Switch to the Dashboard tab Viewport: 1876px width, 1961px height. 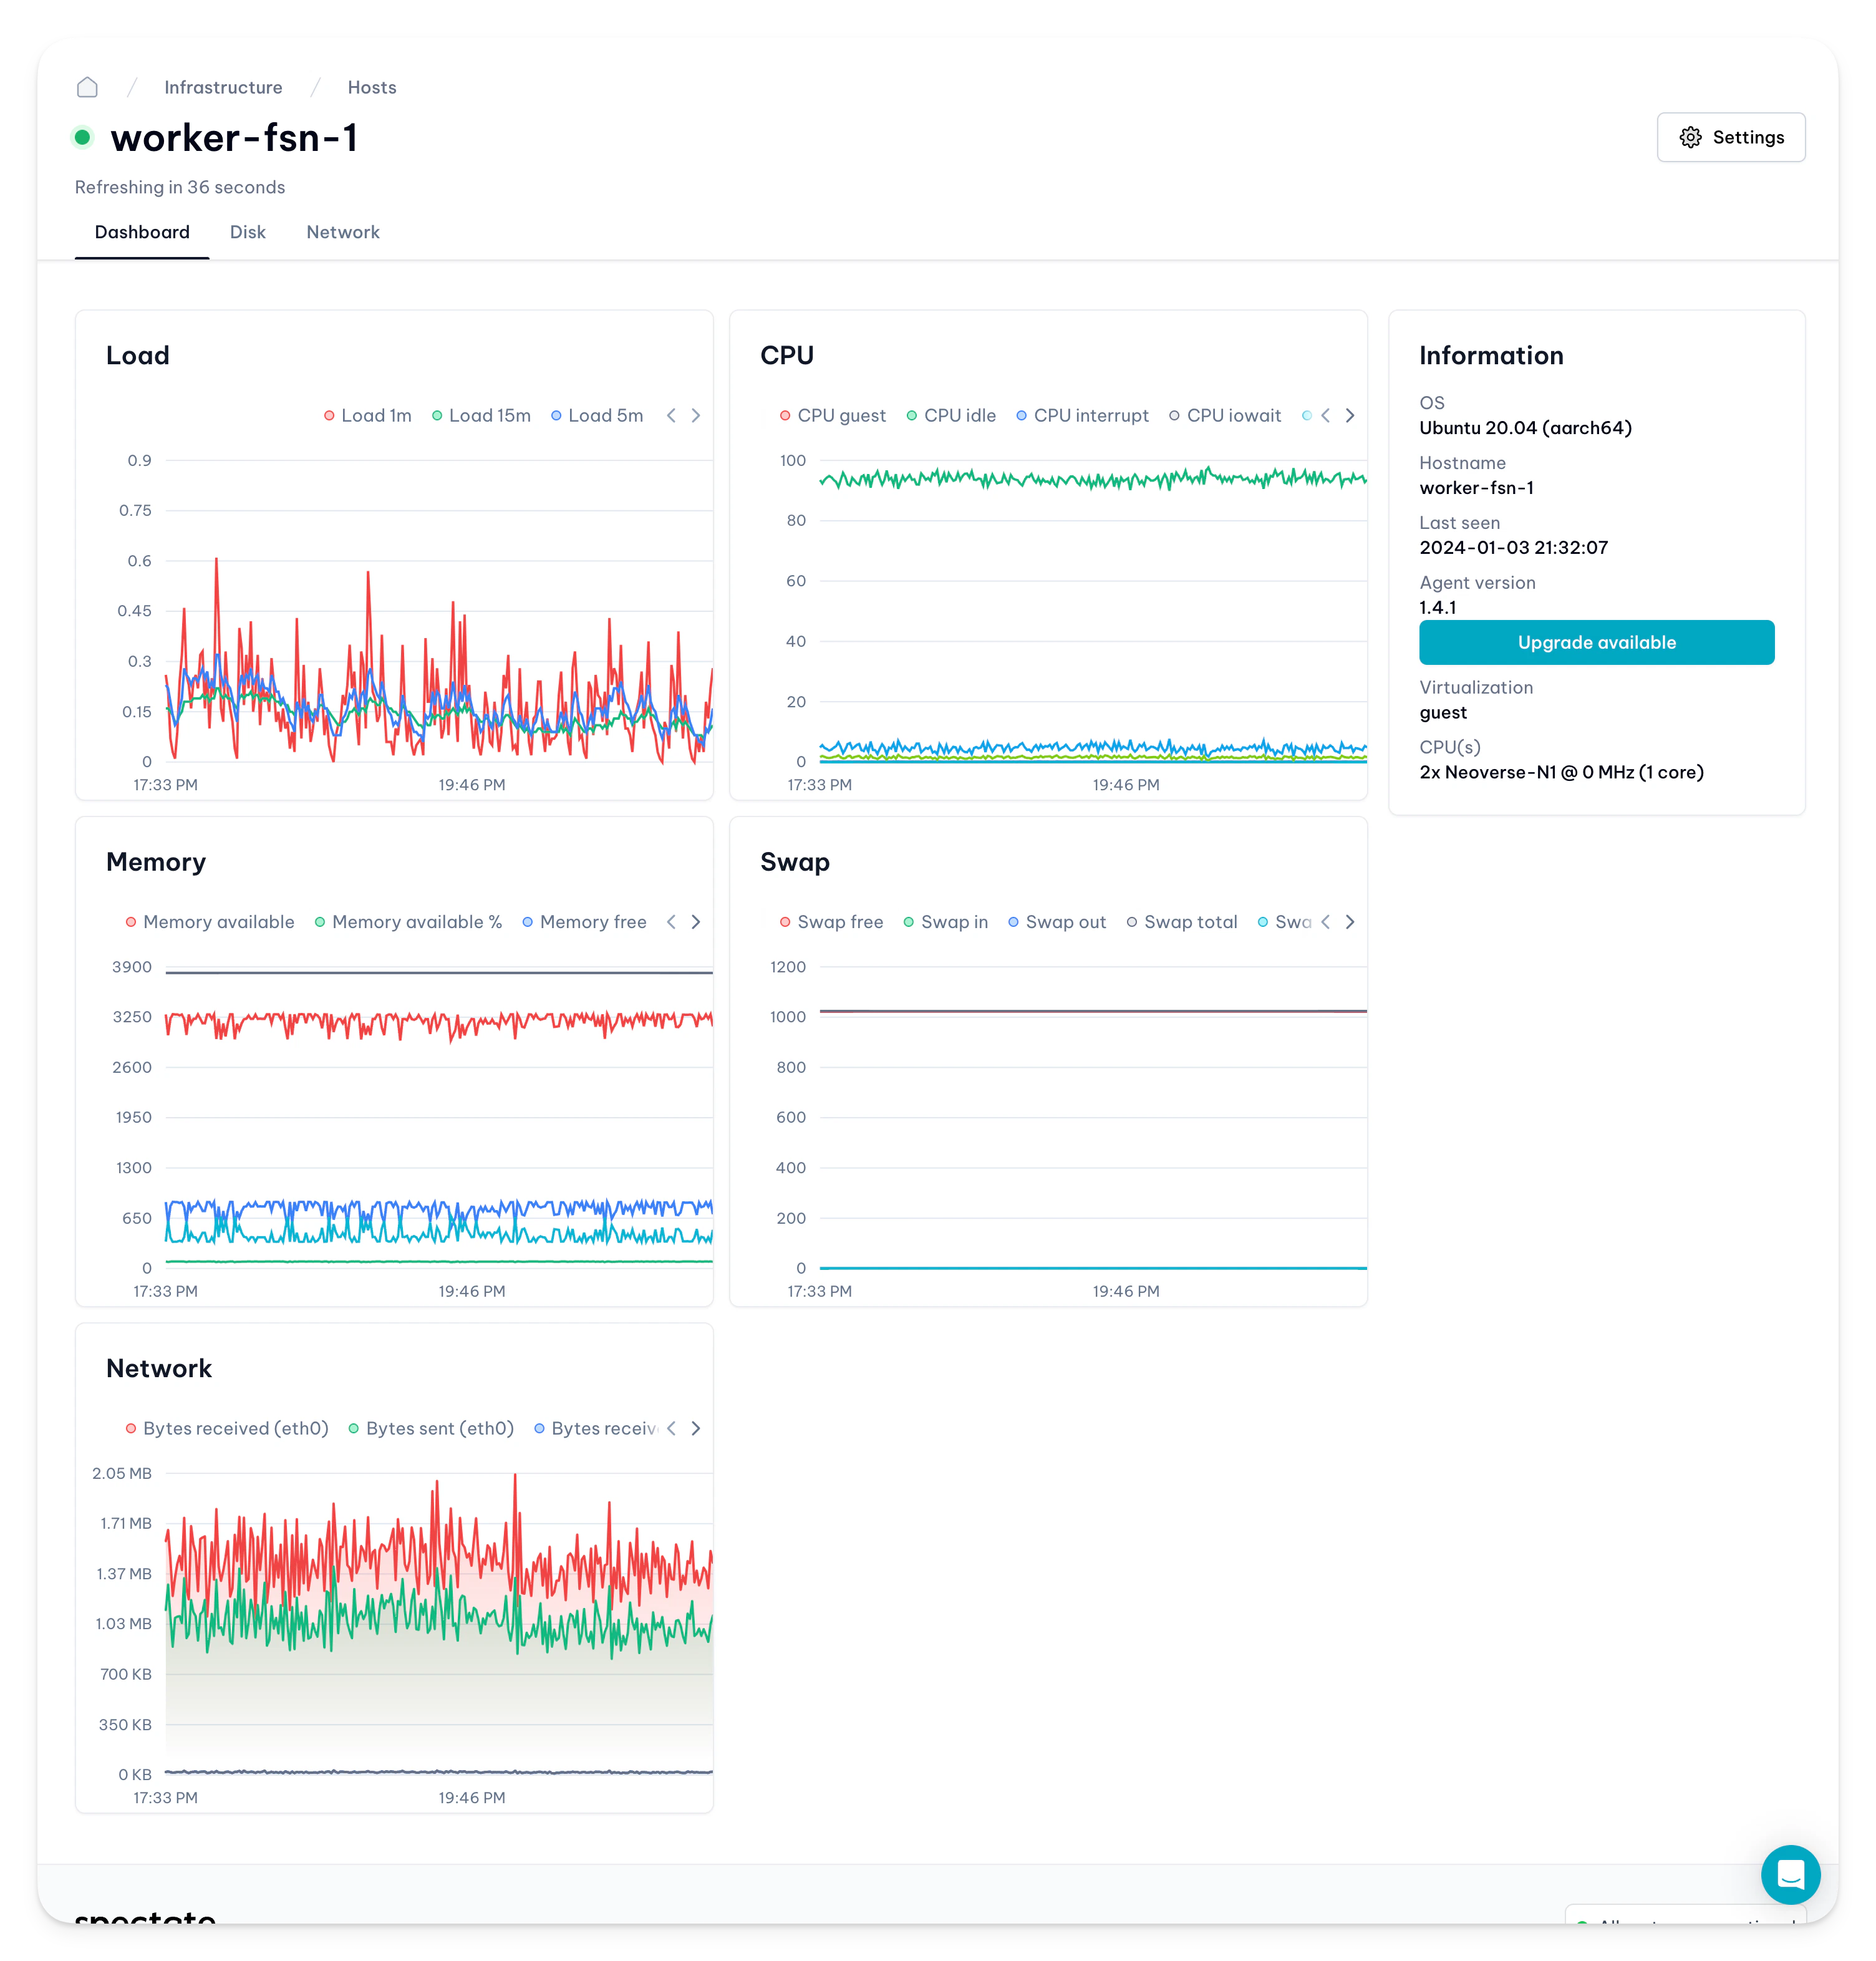142,232
